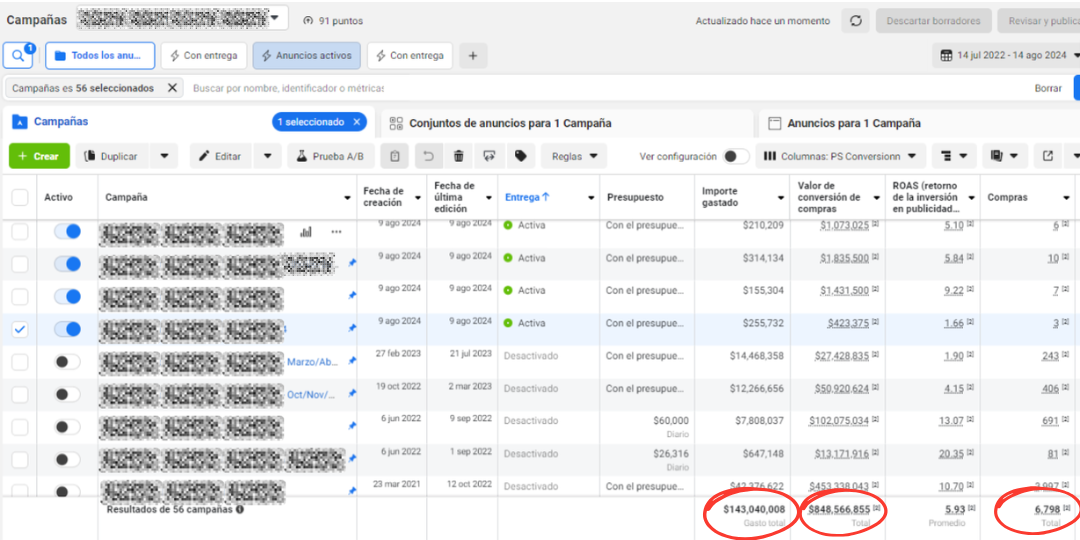Open the campaign link ending 'Marzo/Ab...'
This screenshot has height=540, width=1080.
pyautogui.click(x=311, y=362)
